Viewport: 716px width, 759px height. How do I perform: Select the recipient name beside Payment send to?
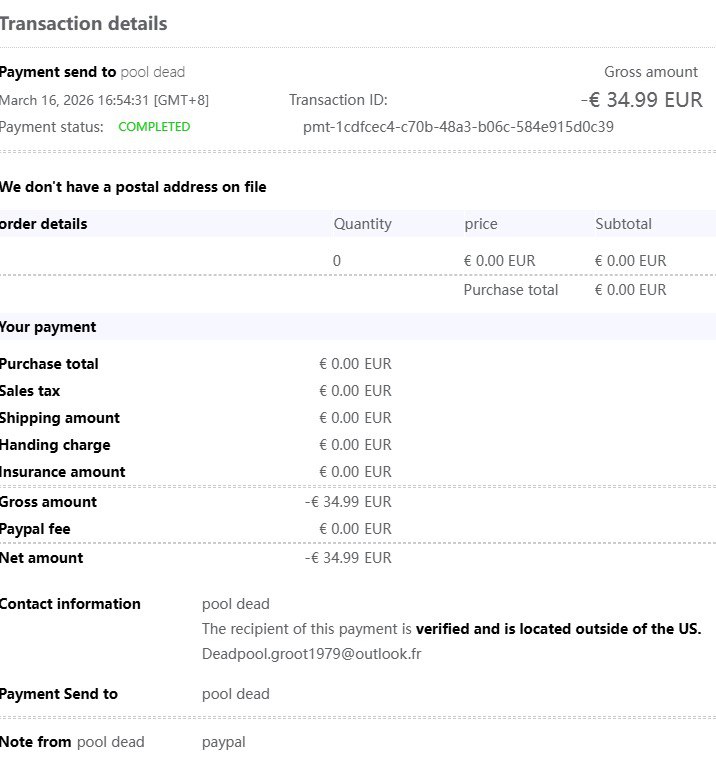click(153, 72)
